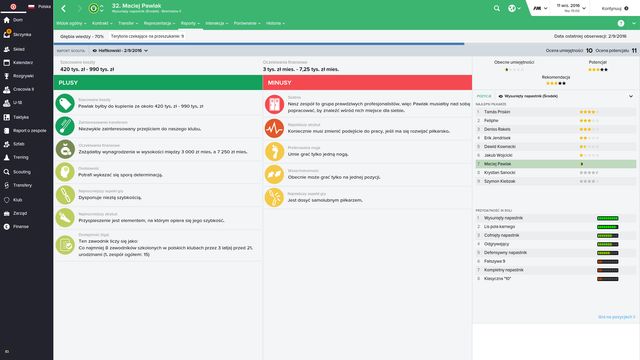The width and height of the screenshot is (640, 360).
Task: Open the Transfer menu
Action: click(x=128, y=23)
